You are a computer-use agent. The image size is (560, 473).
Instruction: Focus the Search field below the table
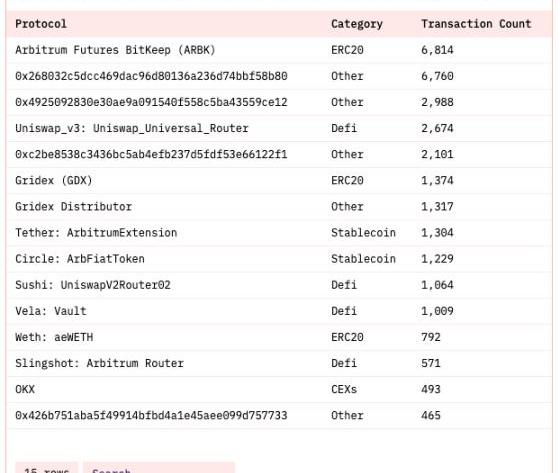159,468
